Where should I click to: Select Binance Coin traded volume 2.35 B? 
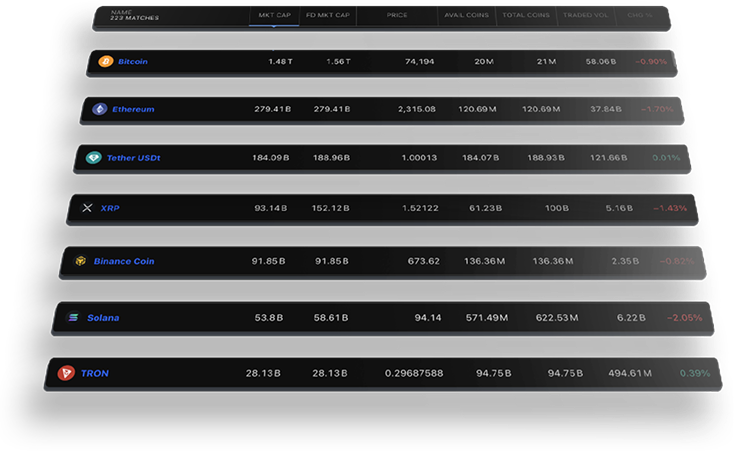pyautogui.click(x=625, y=261)
